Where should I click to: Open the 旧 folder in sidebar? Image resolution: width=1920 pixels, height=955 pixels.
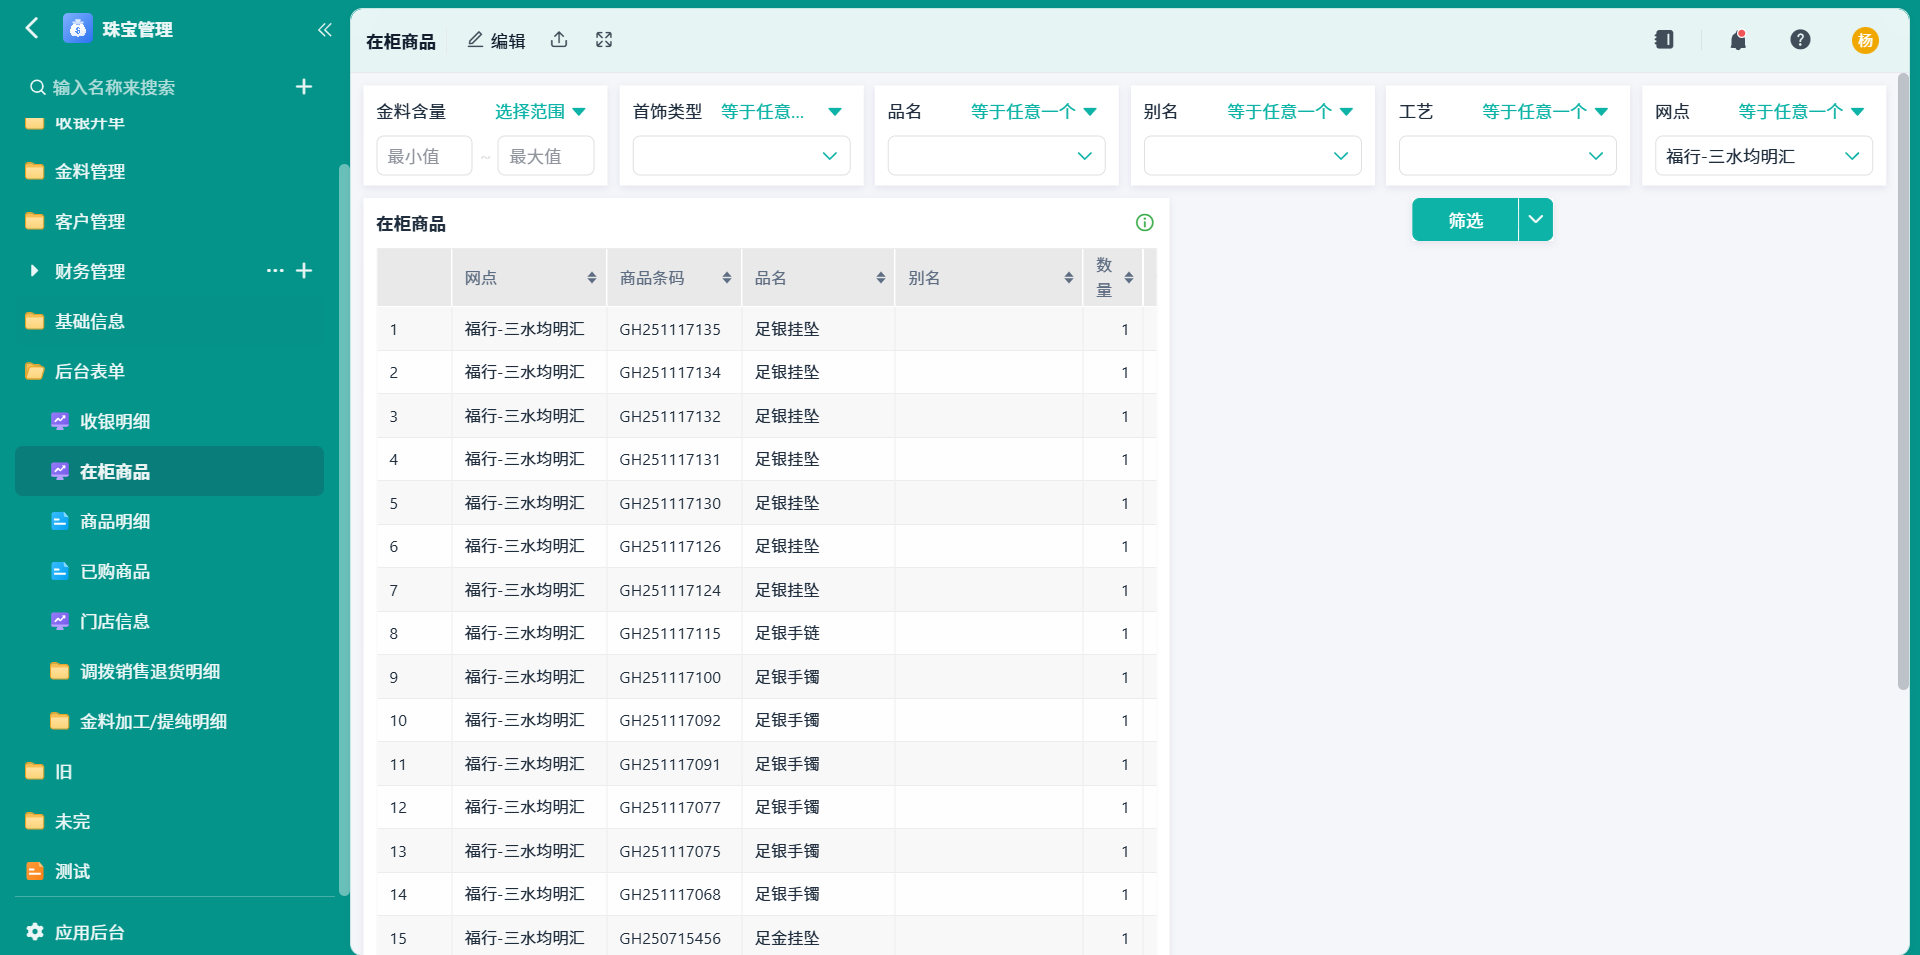tap(169, 771)
